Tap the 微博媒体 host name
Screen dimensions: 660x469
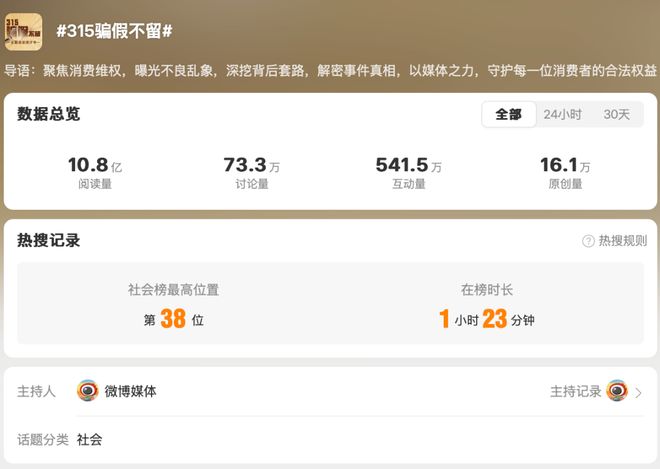click(130, 391)
